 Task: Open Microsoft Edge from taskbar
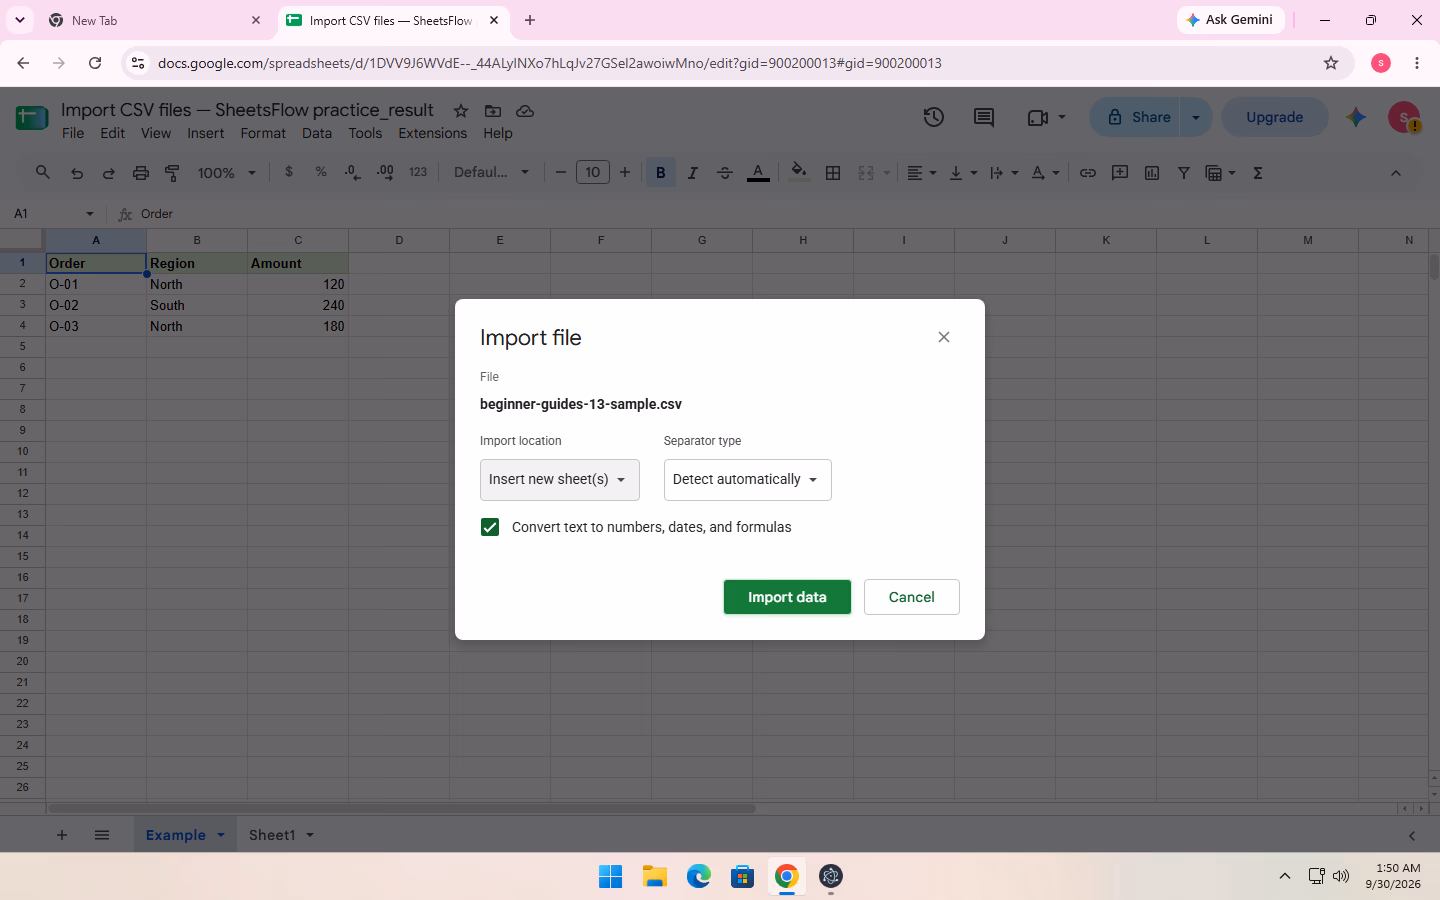point(699,877)
